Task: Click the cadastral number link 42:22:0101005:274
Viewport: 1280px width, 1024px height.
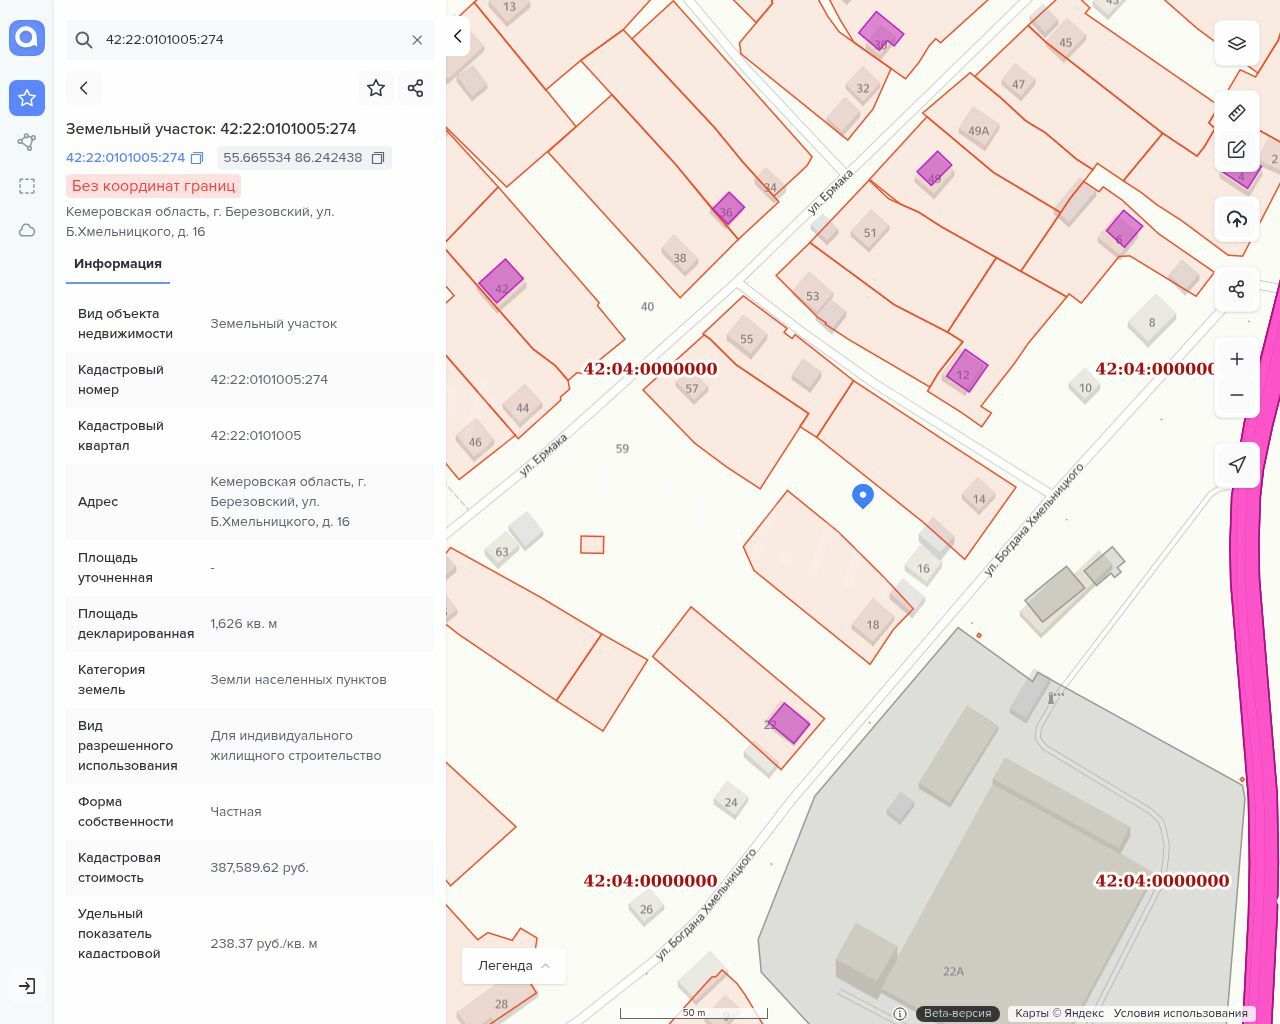Action: coord(125,158)
